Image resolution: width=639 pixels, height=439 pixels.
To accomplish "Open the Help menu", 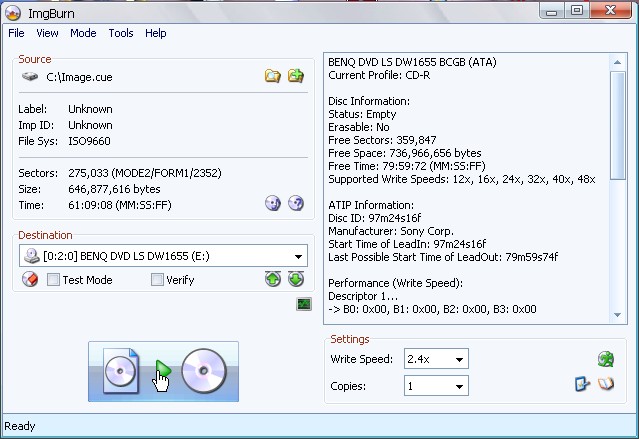I will pos(156,33).
